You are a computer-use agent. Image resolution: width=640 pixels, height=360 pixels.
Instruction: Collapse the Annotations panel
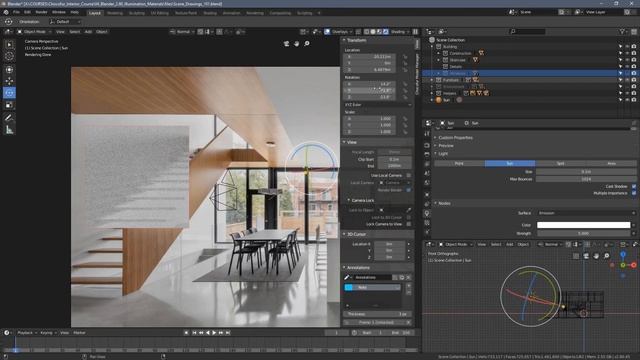tap(344, 268)
